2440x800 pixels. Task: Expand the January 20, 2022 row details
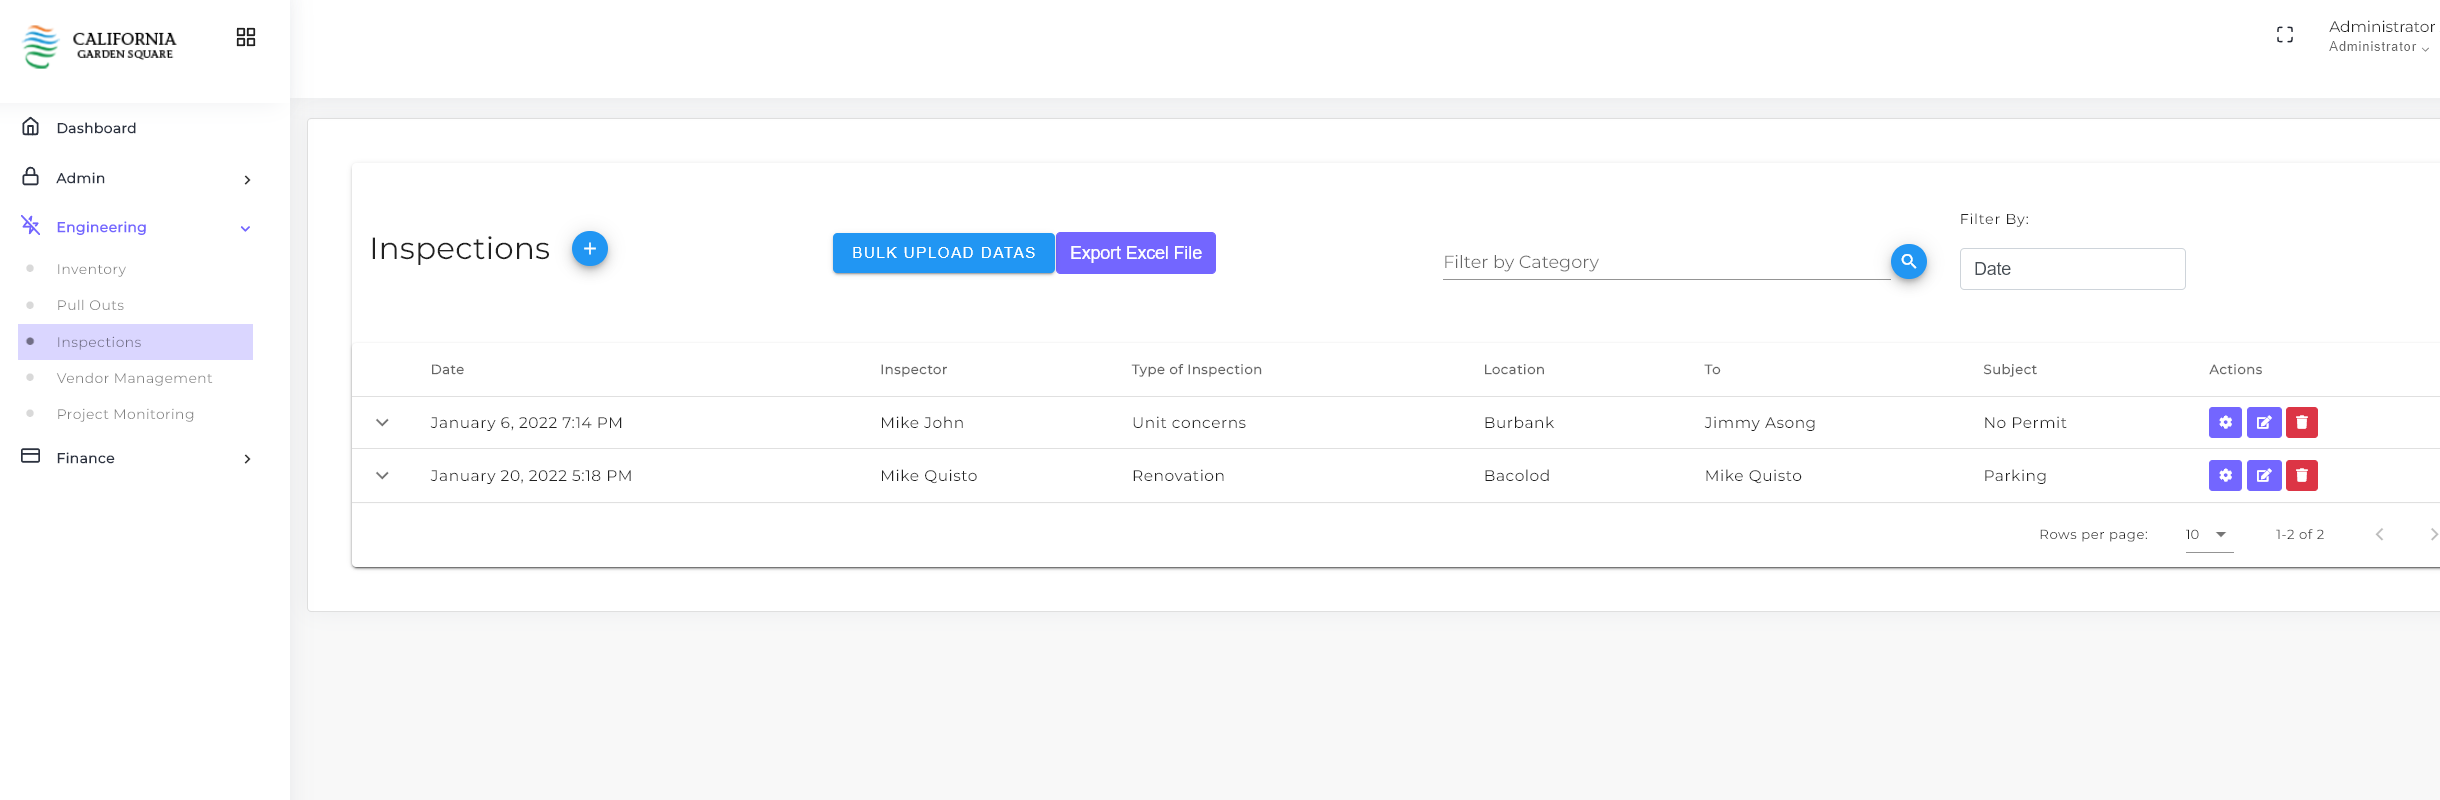[382, 476]
